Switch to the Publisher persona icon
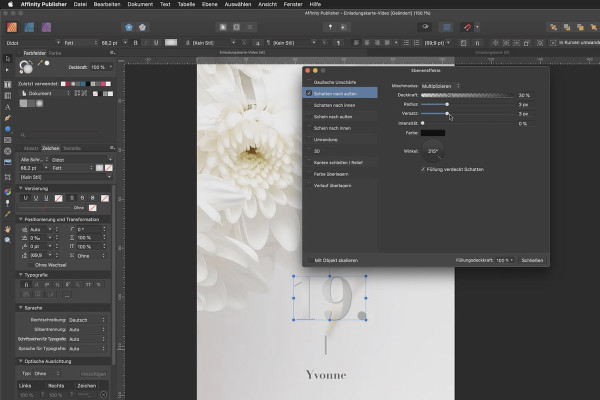Viewport: 600px width, 400px height. pos(12,27)
